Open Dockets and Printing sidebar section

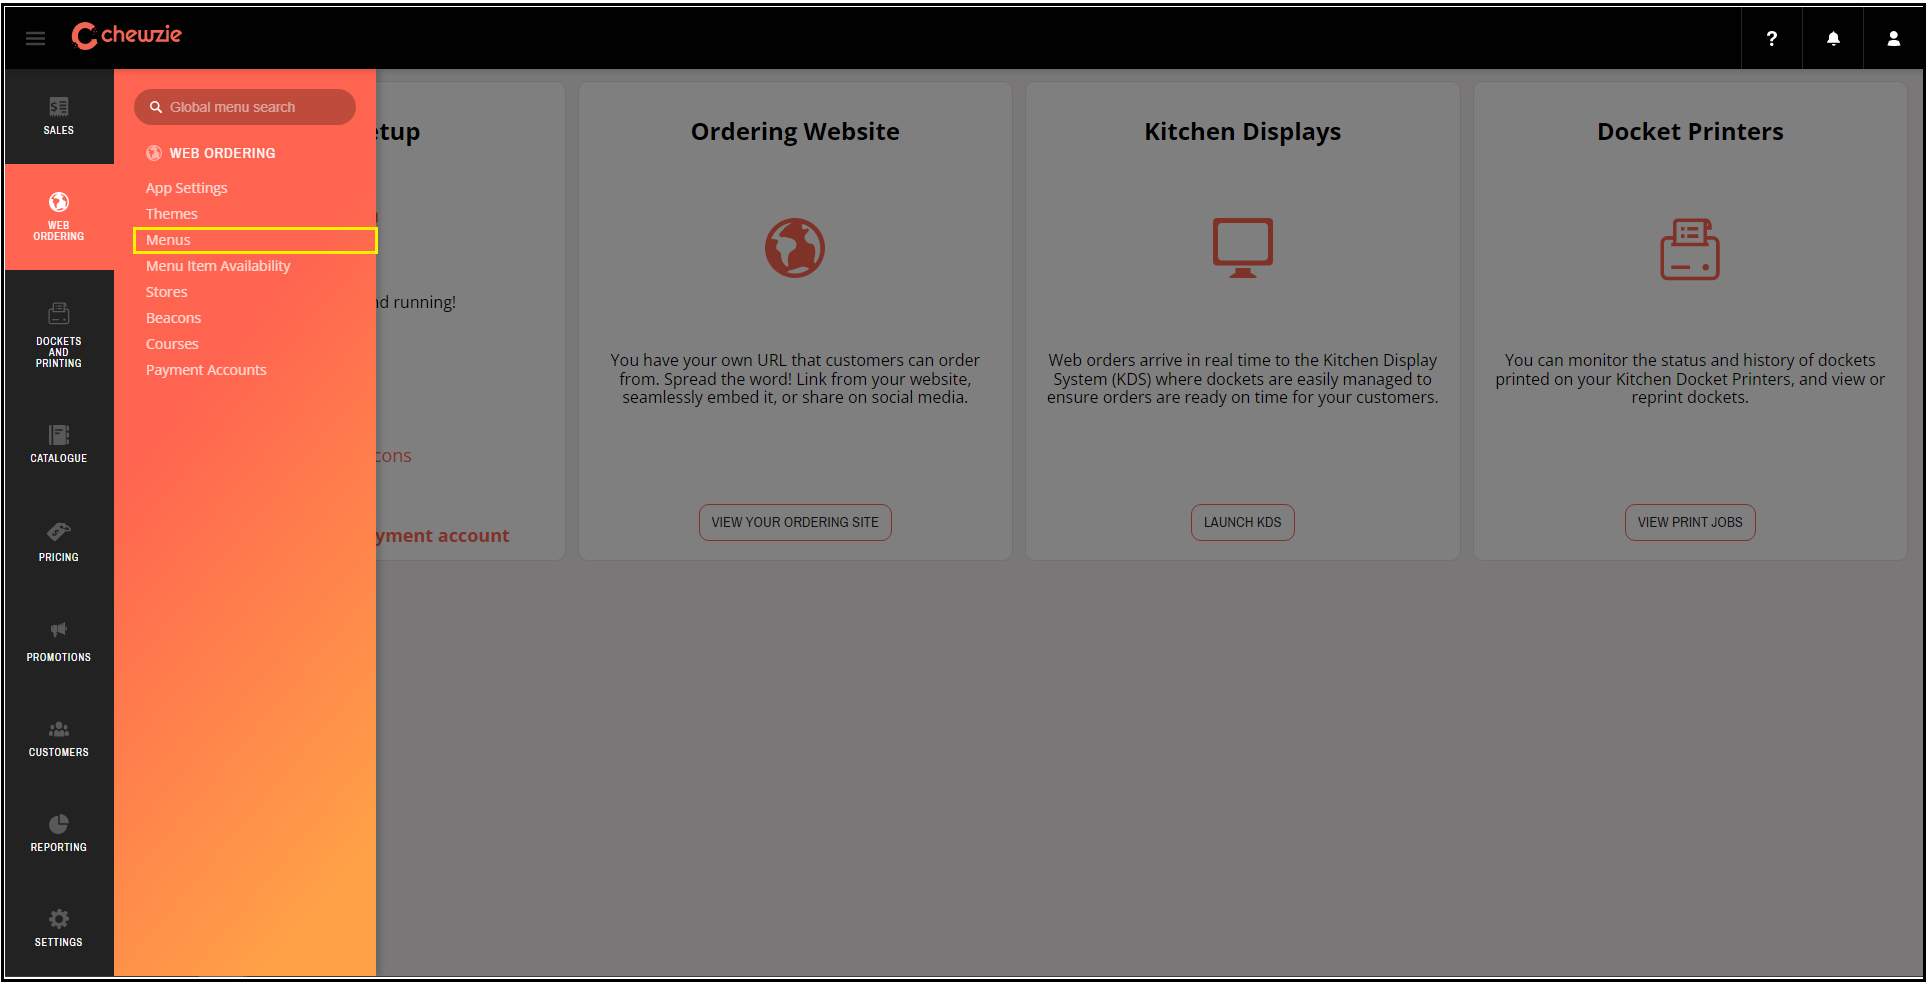59,335
